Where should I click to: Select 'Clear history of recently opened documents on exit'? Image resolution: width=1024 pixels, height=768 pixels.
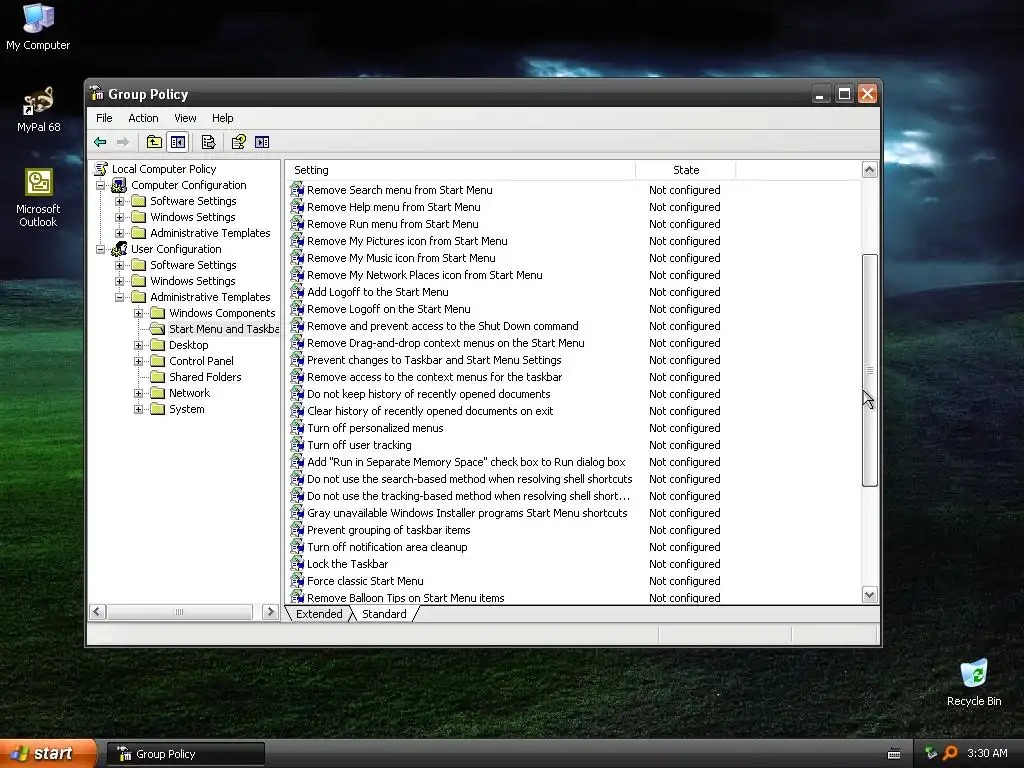click(430, 411)
